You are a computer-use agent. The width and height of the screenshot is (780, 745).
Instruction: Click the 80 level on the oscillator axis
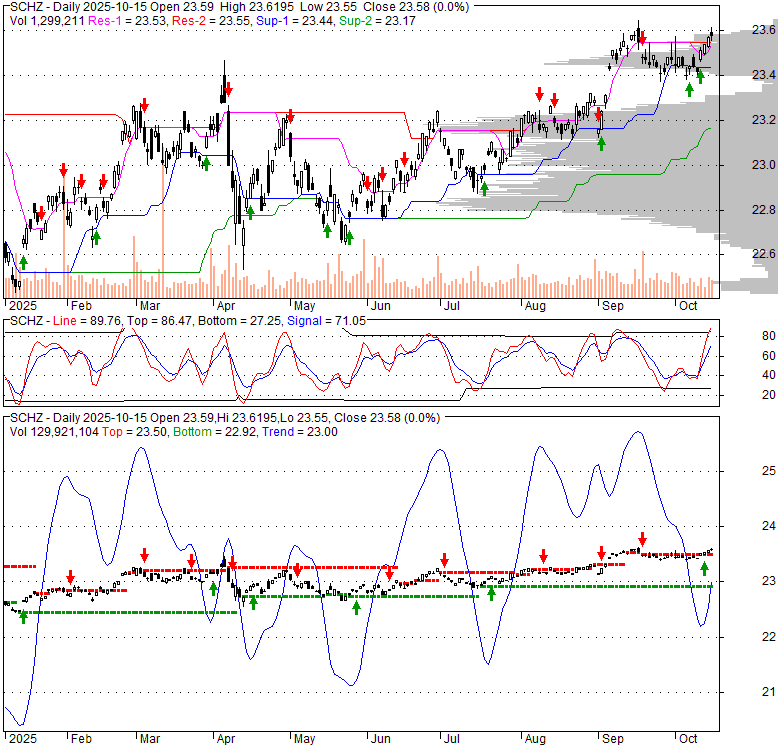tap(769, 336)
